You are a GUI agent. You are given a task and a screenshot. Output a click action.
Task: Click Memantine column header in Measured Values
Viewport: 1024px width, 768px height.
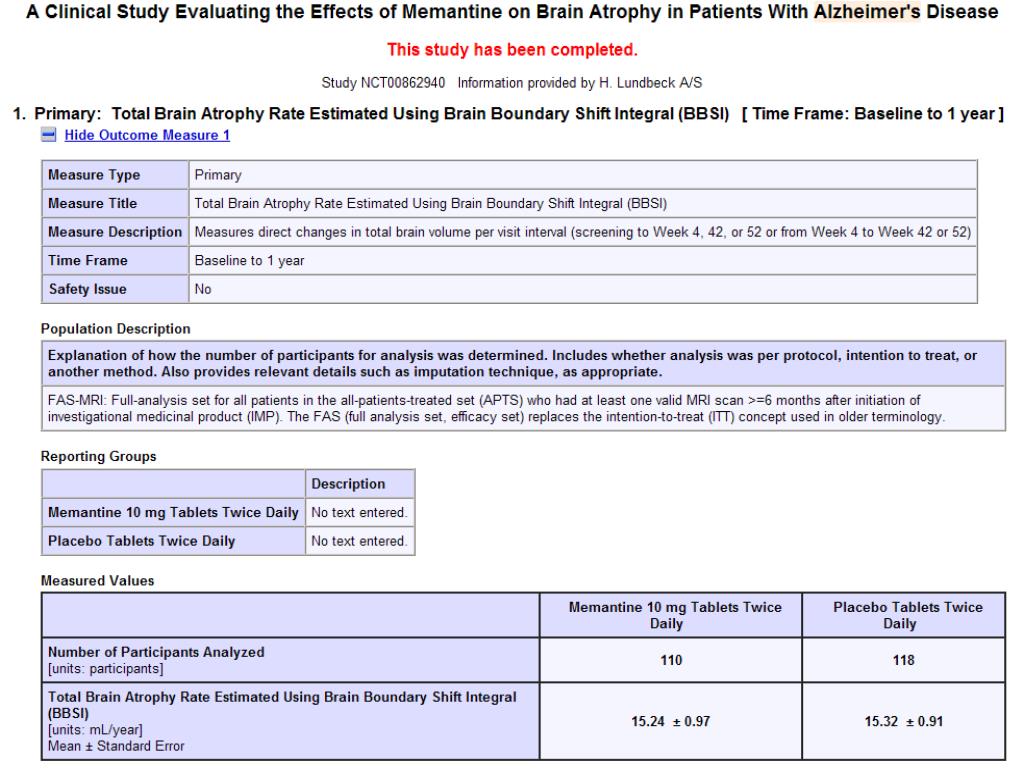click(671, 615)
